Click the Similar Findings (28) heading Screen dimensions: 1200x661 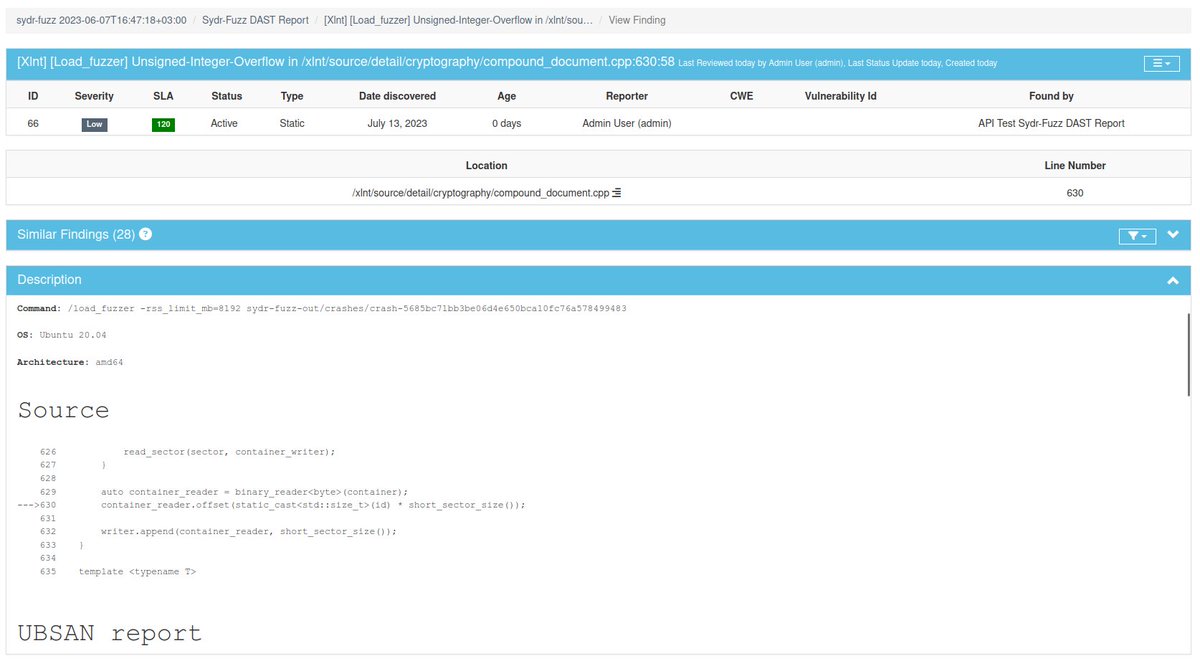76,234
